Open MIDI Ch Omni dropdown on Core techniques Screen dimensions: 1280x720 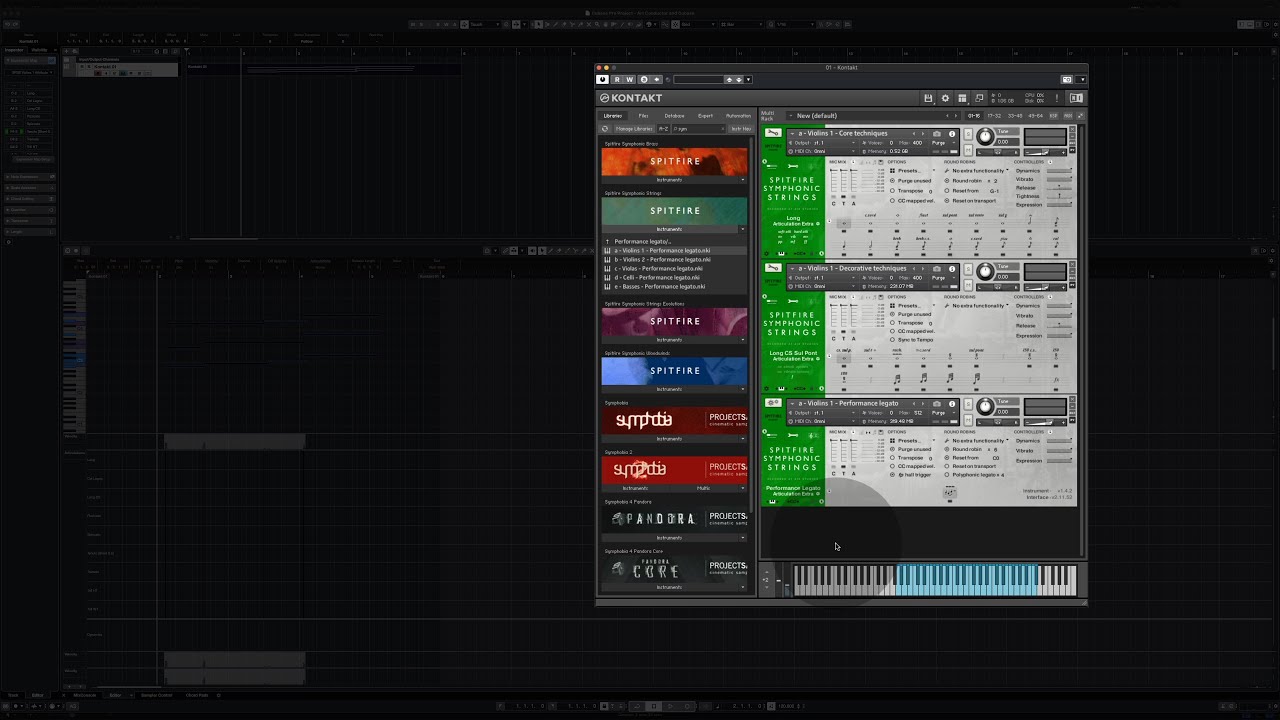[x=822, y=151]
